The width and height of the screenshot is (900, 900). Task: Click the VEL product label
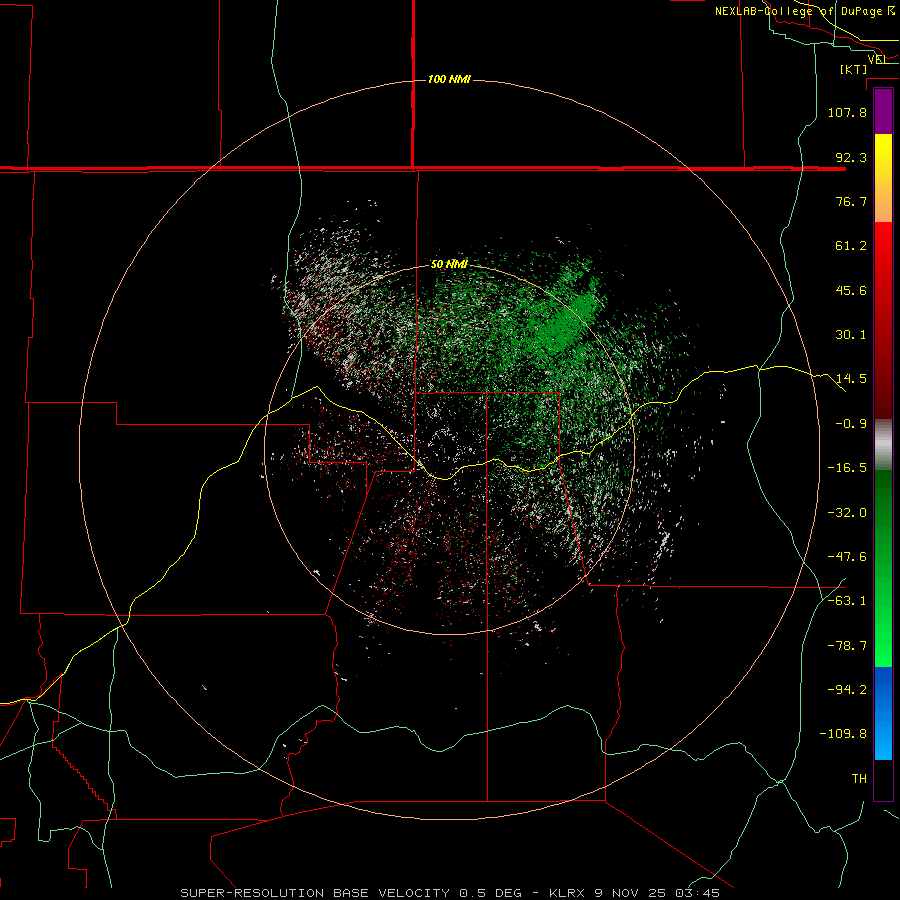coord(876,59)
